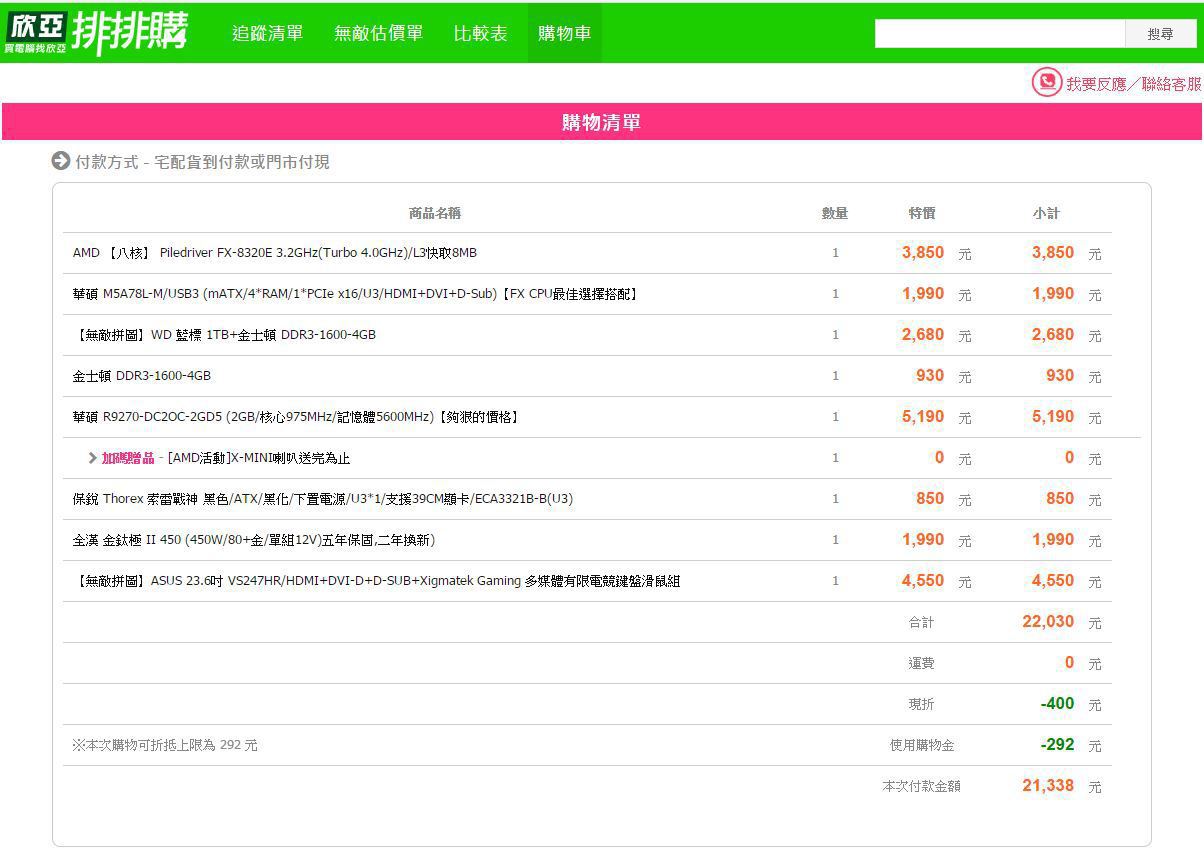Click the 本次購物可折抵上限為 292 元 note
1204x851 pixels.
point(165,745)
